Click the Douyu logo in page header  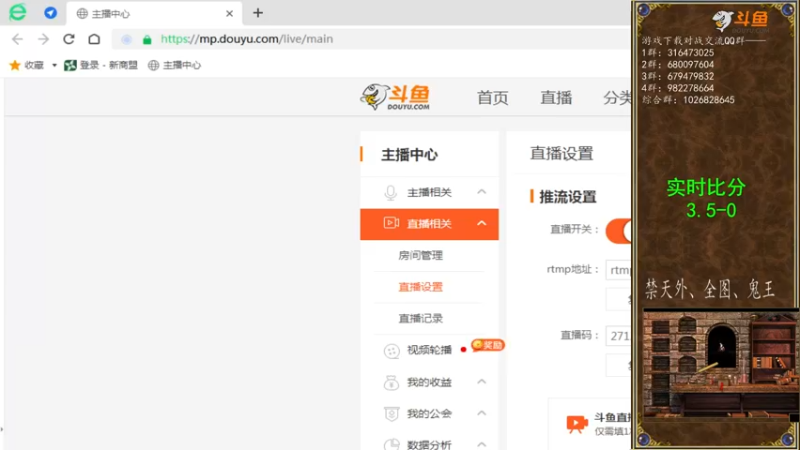coord(395,97)
